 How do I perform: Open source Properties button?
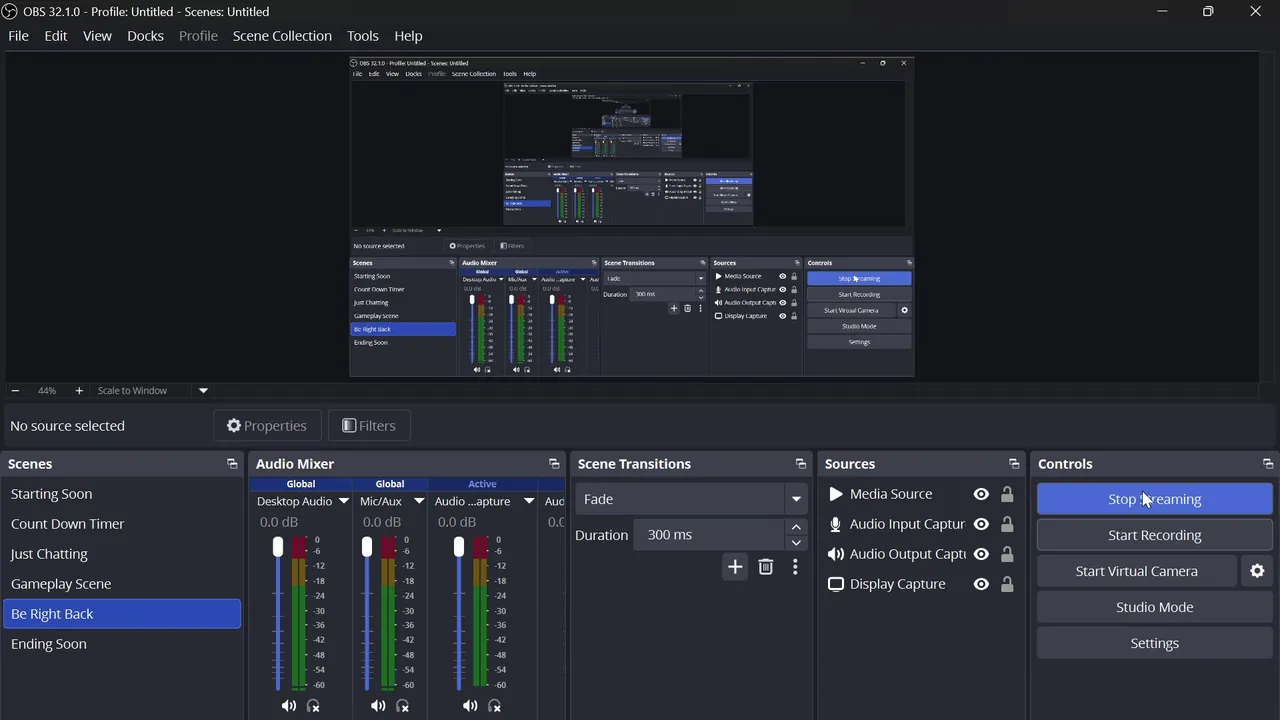tap(267, 426)
